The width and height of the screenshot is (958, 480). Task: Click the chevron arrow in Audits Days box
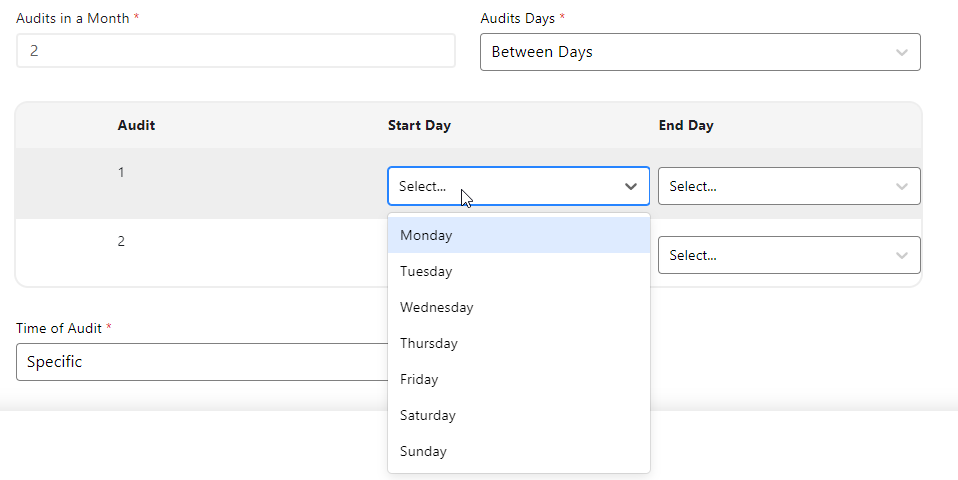coord(902,52)
